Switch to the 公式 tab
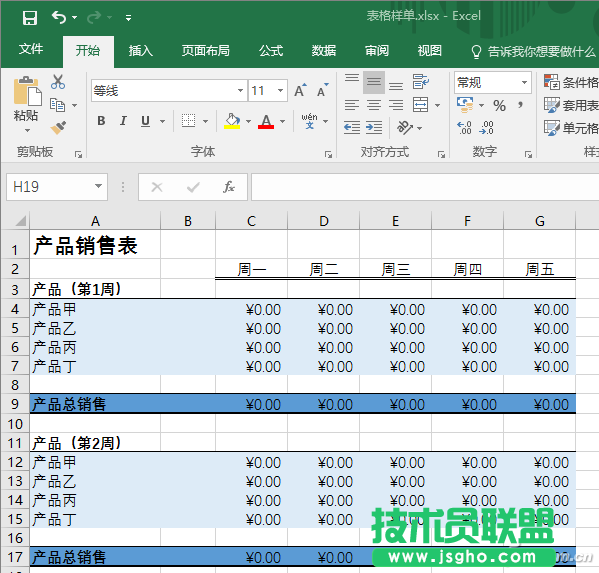Viewport: 599px width, 573px height. click(x=270, y=50)
